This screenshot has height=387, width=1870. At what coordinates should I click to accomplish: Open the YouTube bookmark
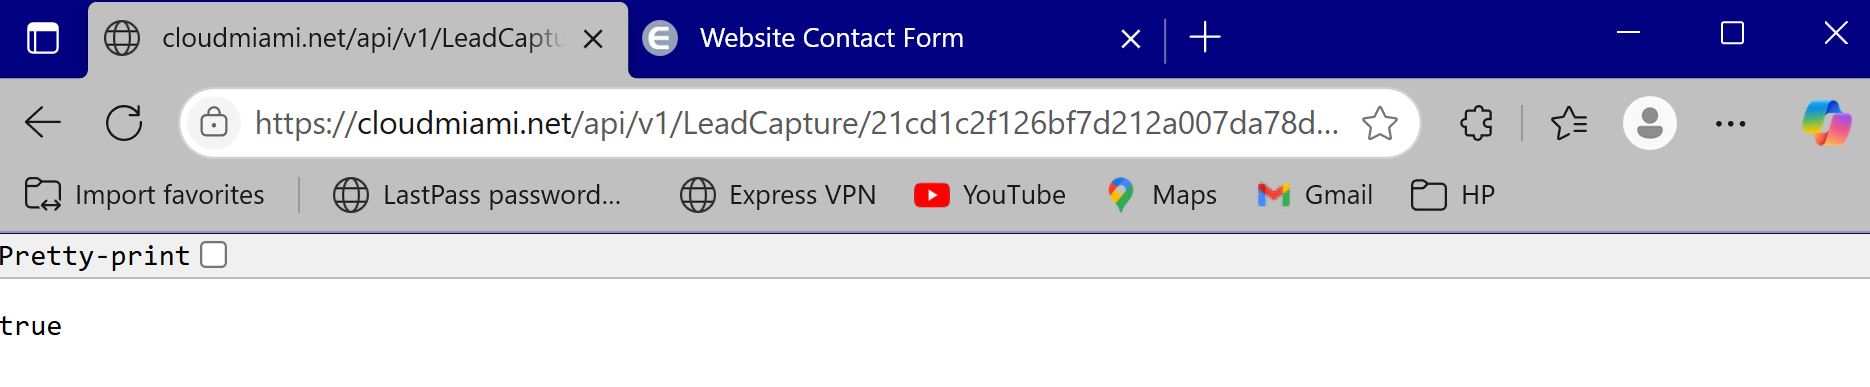pos(990,195)
